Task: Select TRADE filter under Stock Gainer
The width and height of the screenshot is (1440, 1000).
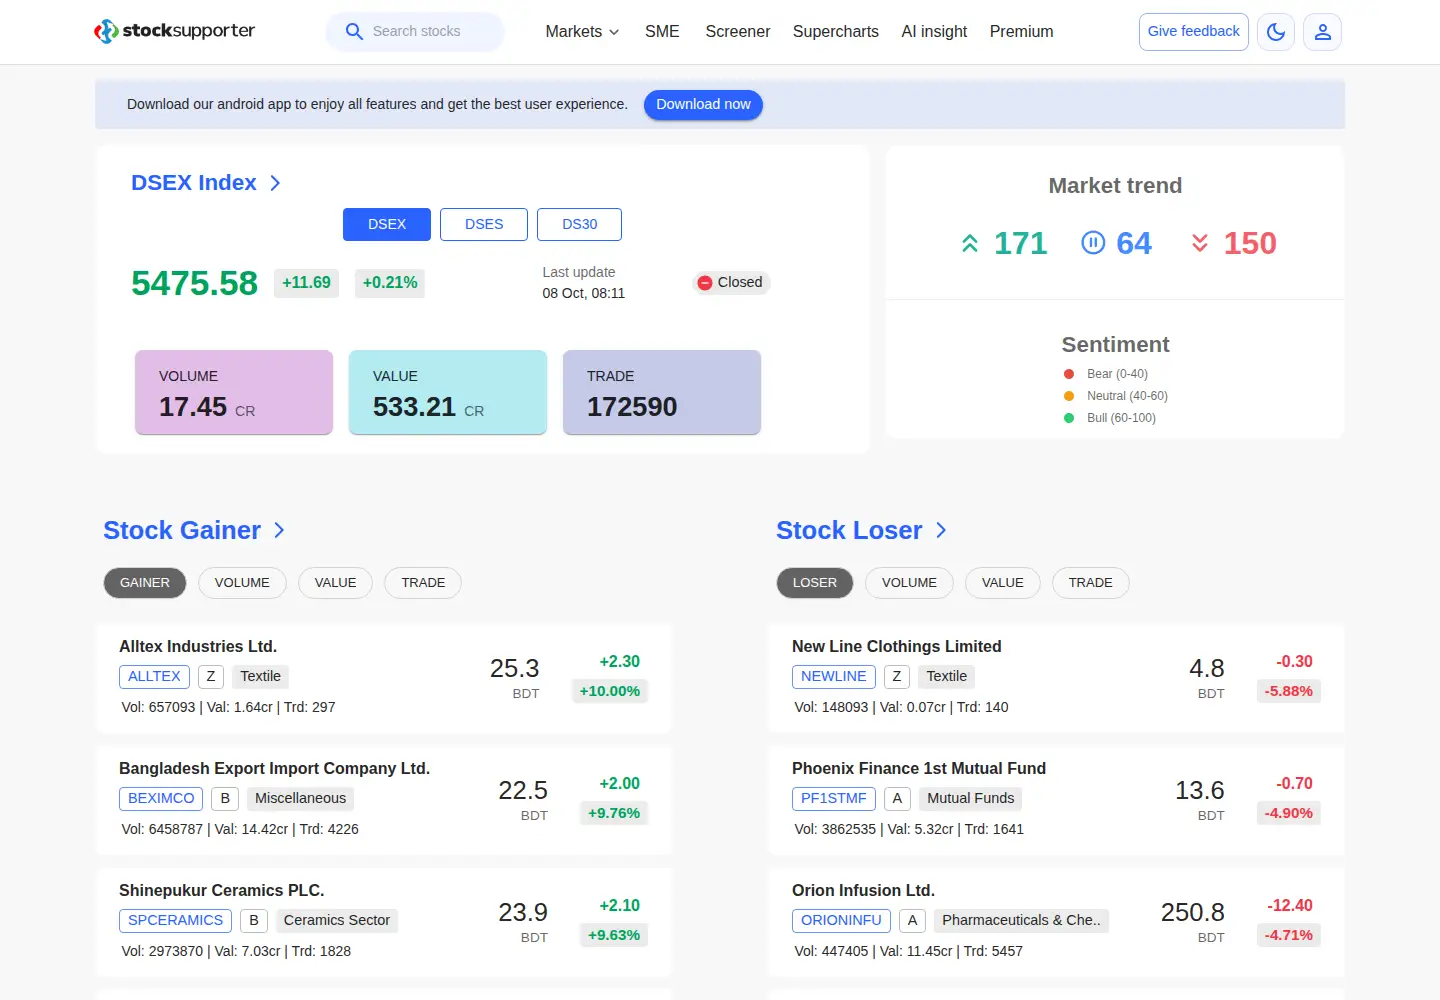Action: [x=423, y=583]
